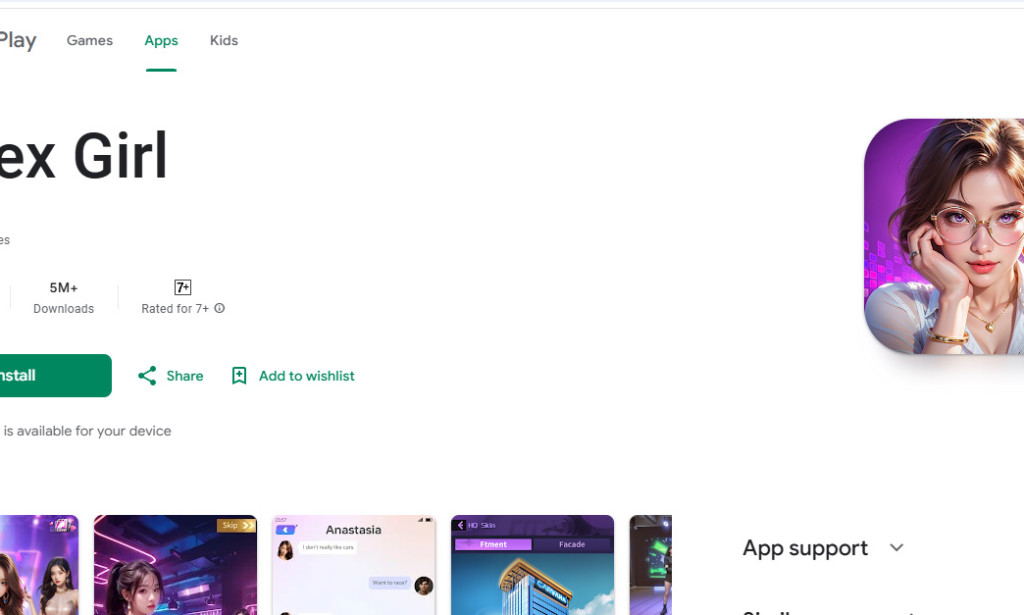
Task: Click the Share label text
Action: tap(184, 375)
